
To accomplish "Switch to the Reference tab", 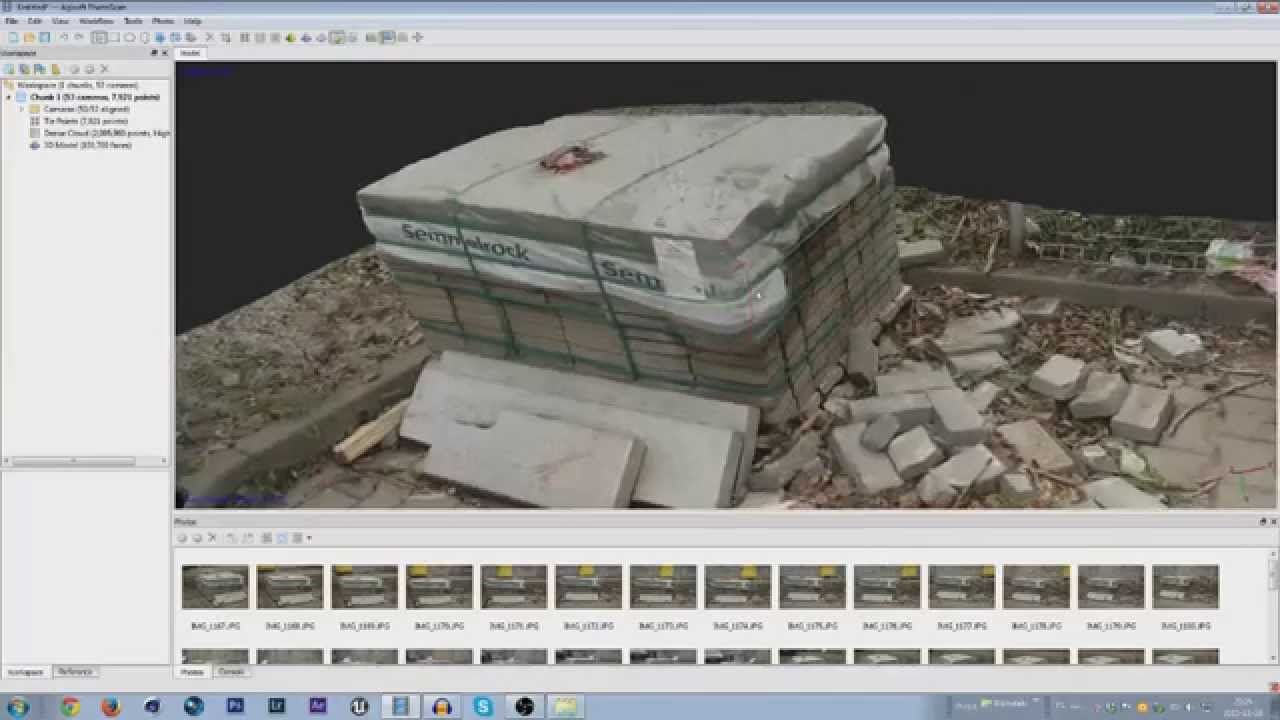I will point(75,672).
